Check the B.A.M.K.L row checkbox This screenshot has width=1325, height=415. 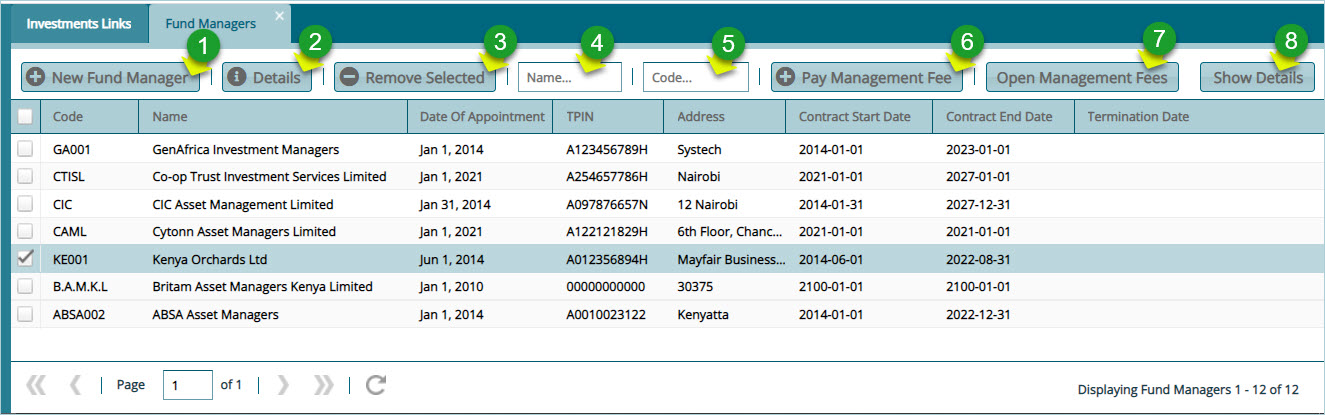[26, 287]
